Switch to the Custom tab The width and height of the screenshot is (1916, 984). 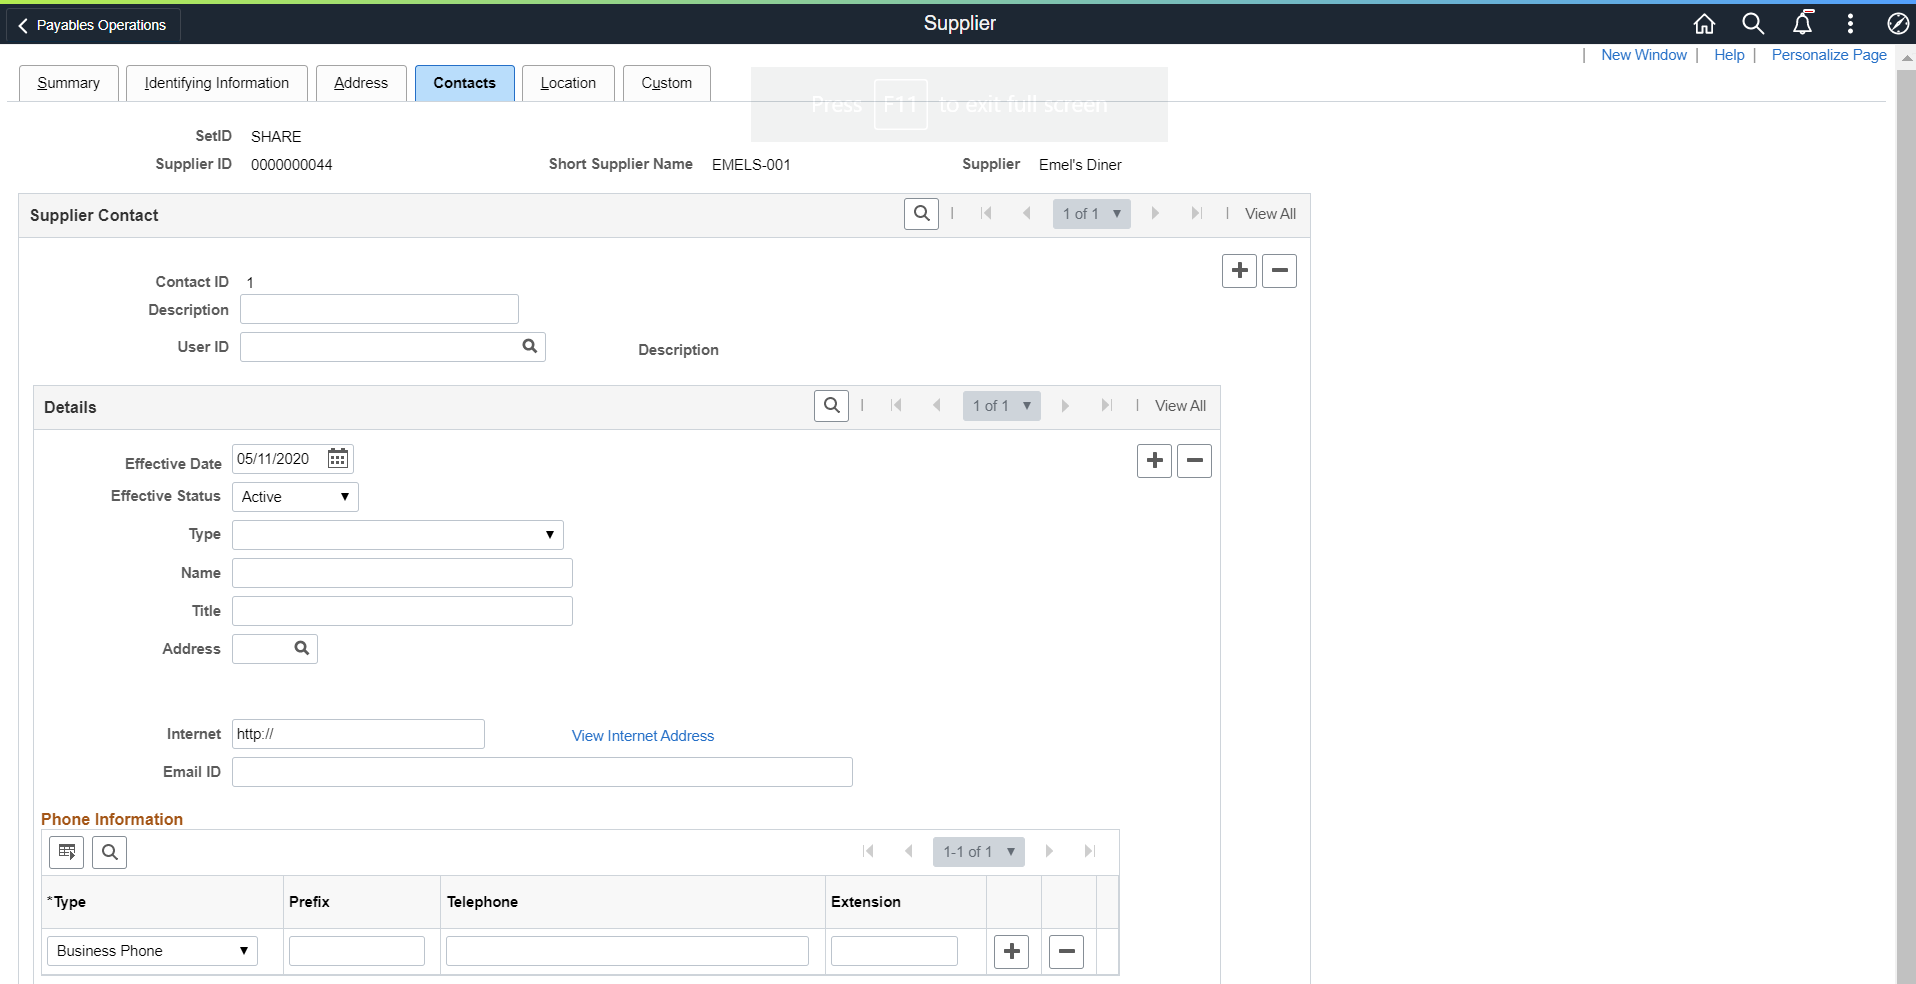(667, 83)
